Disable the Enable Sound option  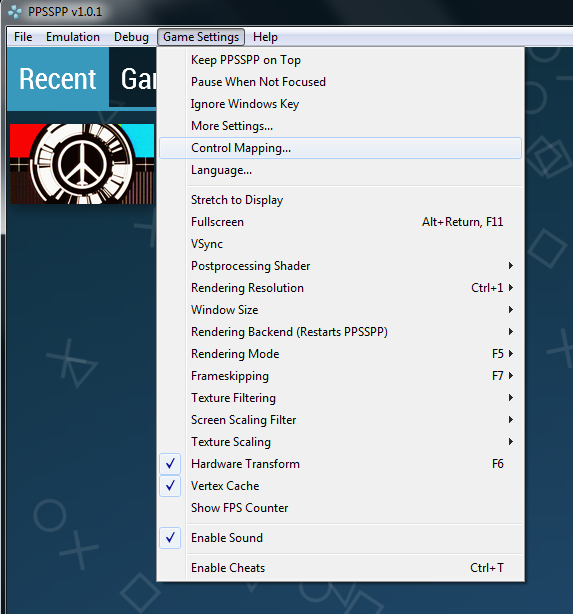340,538
